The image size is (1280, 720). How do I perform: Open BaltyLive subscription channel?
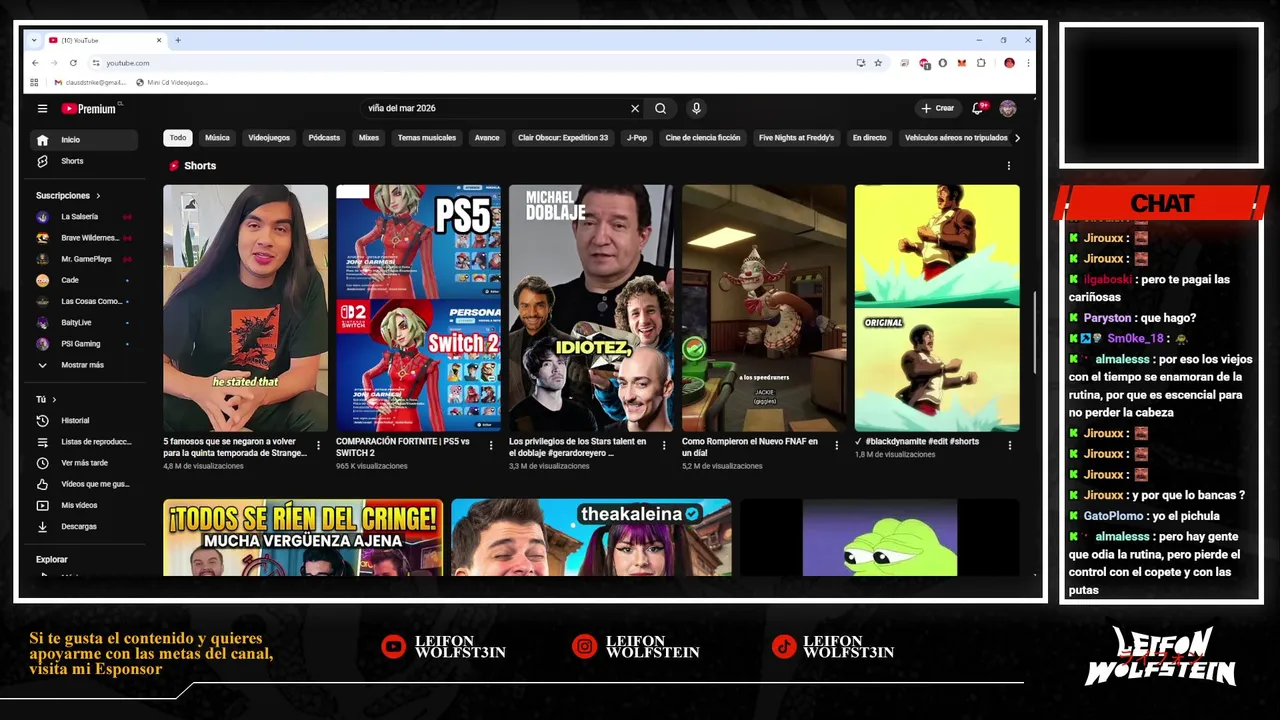tap(84, 323)
